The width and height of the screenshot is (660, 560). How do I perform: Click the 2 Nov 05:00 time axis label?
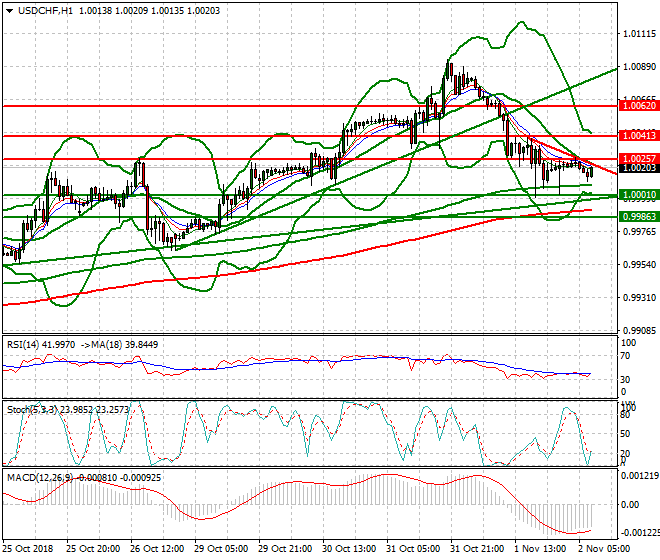tap(604, 549)
